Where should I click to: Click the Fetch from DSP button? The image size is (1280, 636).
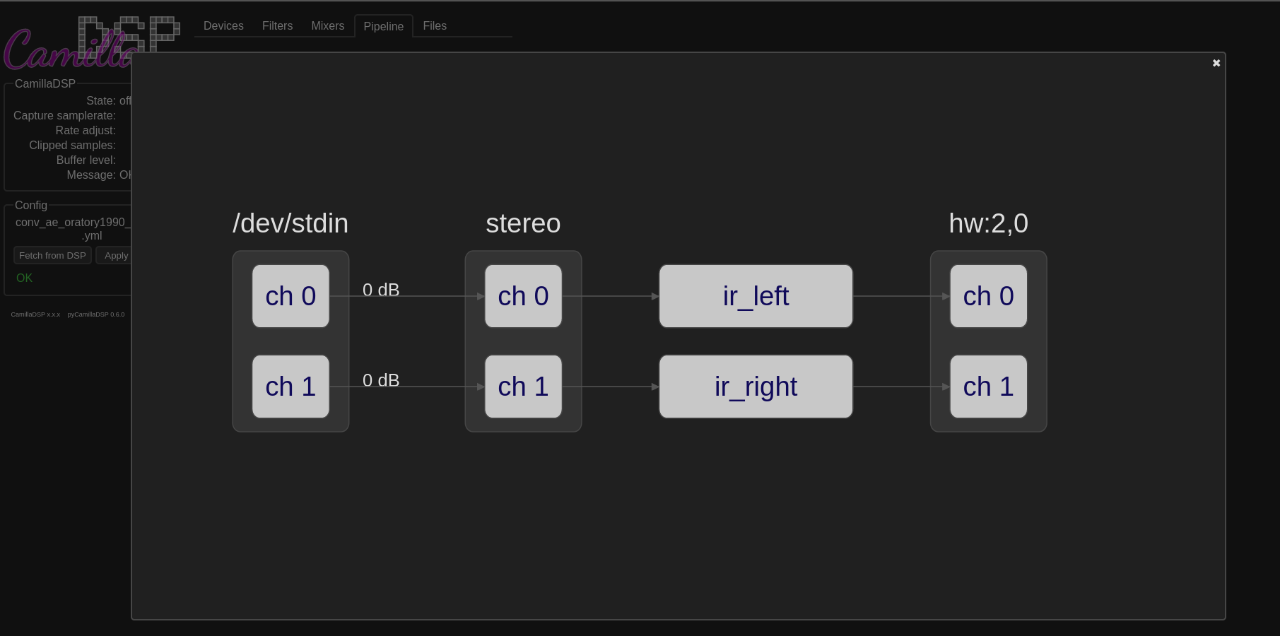53,256
